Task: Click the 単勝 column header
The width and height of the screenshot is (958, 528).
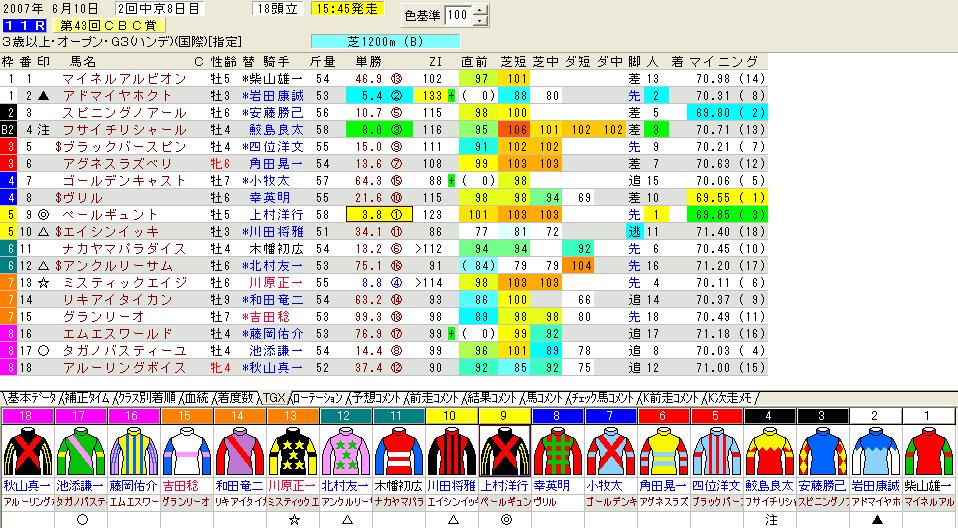Action: point(368,62)
